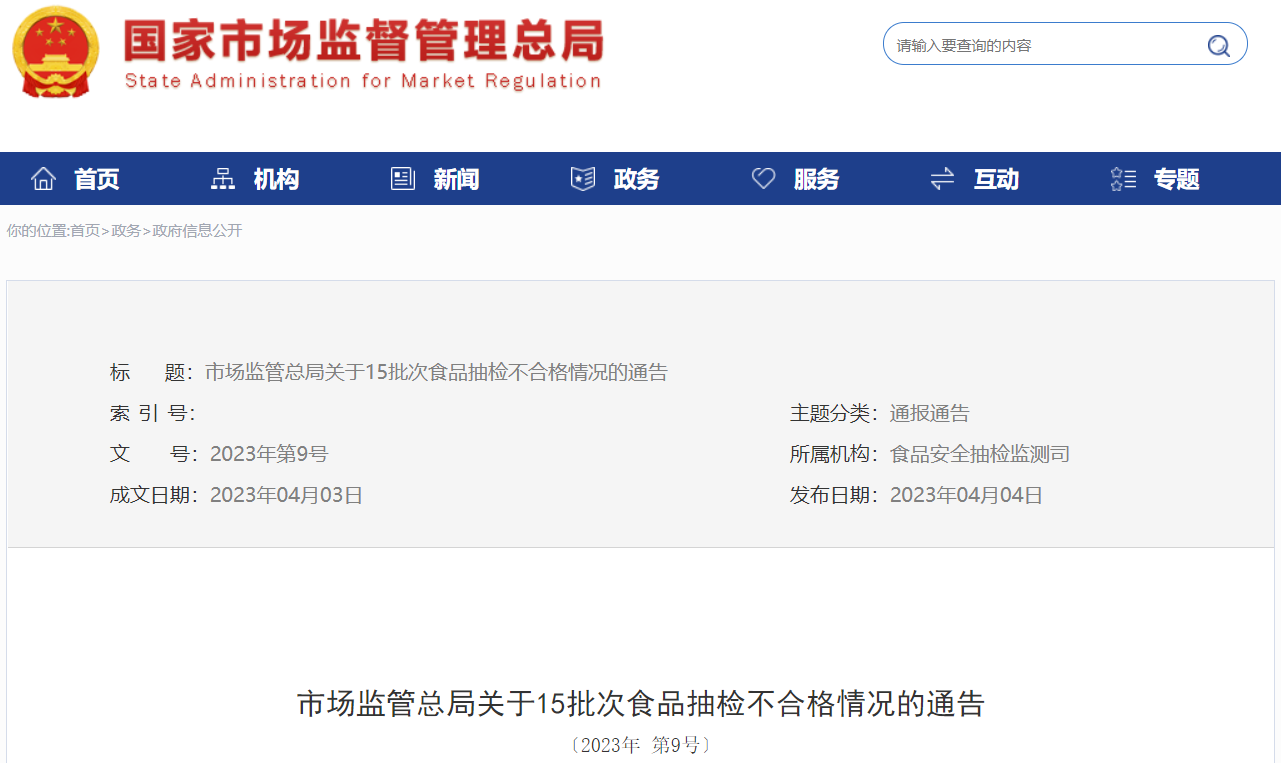
Task: Open the 机构 navigation menu item
Action: pyautogui.click(x=277, y=179)
